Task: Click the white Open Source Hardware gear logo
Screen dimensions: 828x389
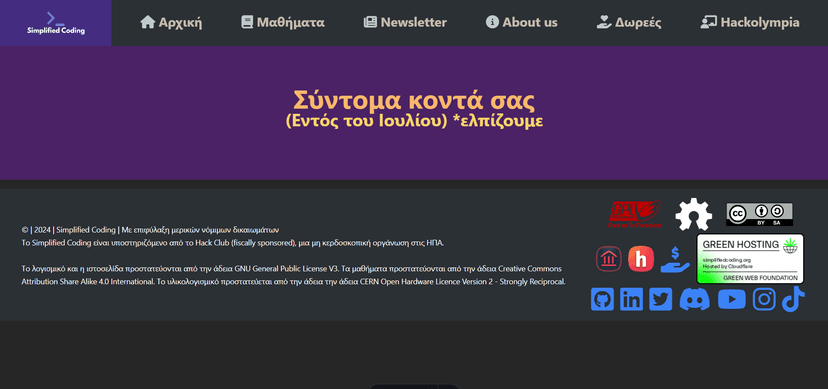Action: [x=694, y=214]
